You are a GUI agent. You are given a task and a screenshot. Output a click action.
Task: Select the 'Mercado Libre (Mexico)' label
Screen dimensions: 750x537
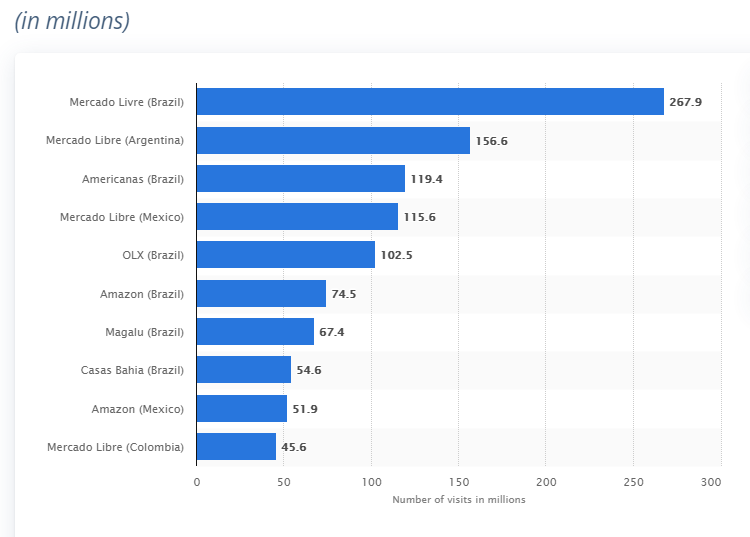(x=122, y=217)
